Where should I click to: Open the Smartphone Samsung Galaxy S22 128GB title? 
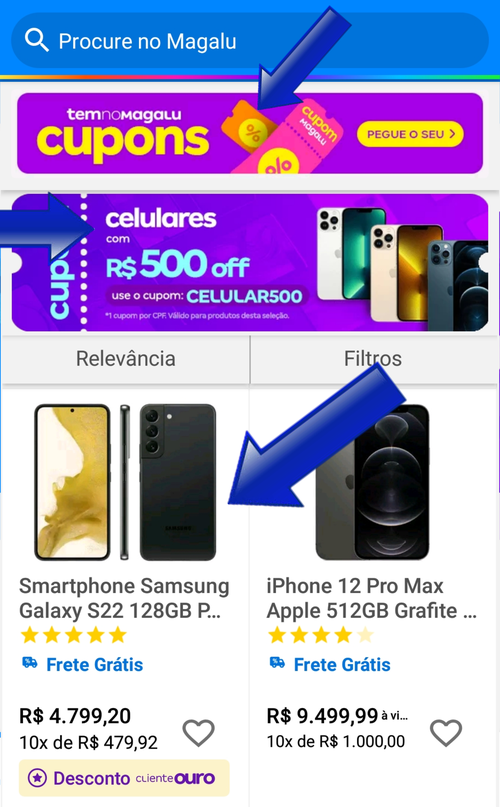click(x=124, y=598)
